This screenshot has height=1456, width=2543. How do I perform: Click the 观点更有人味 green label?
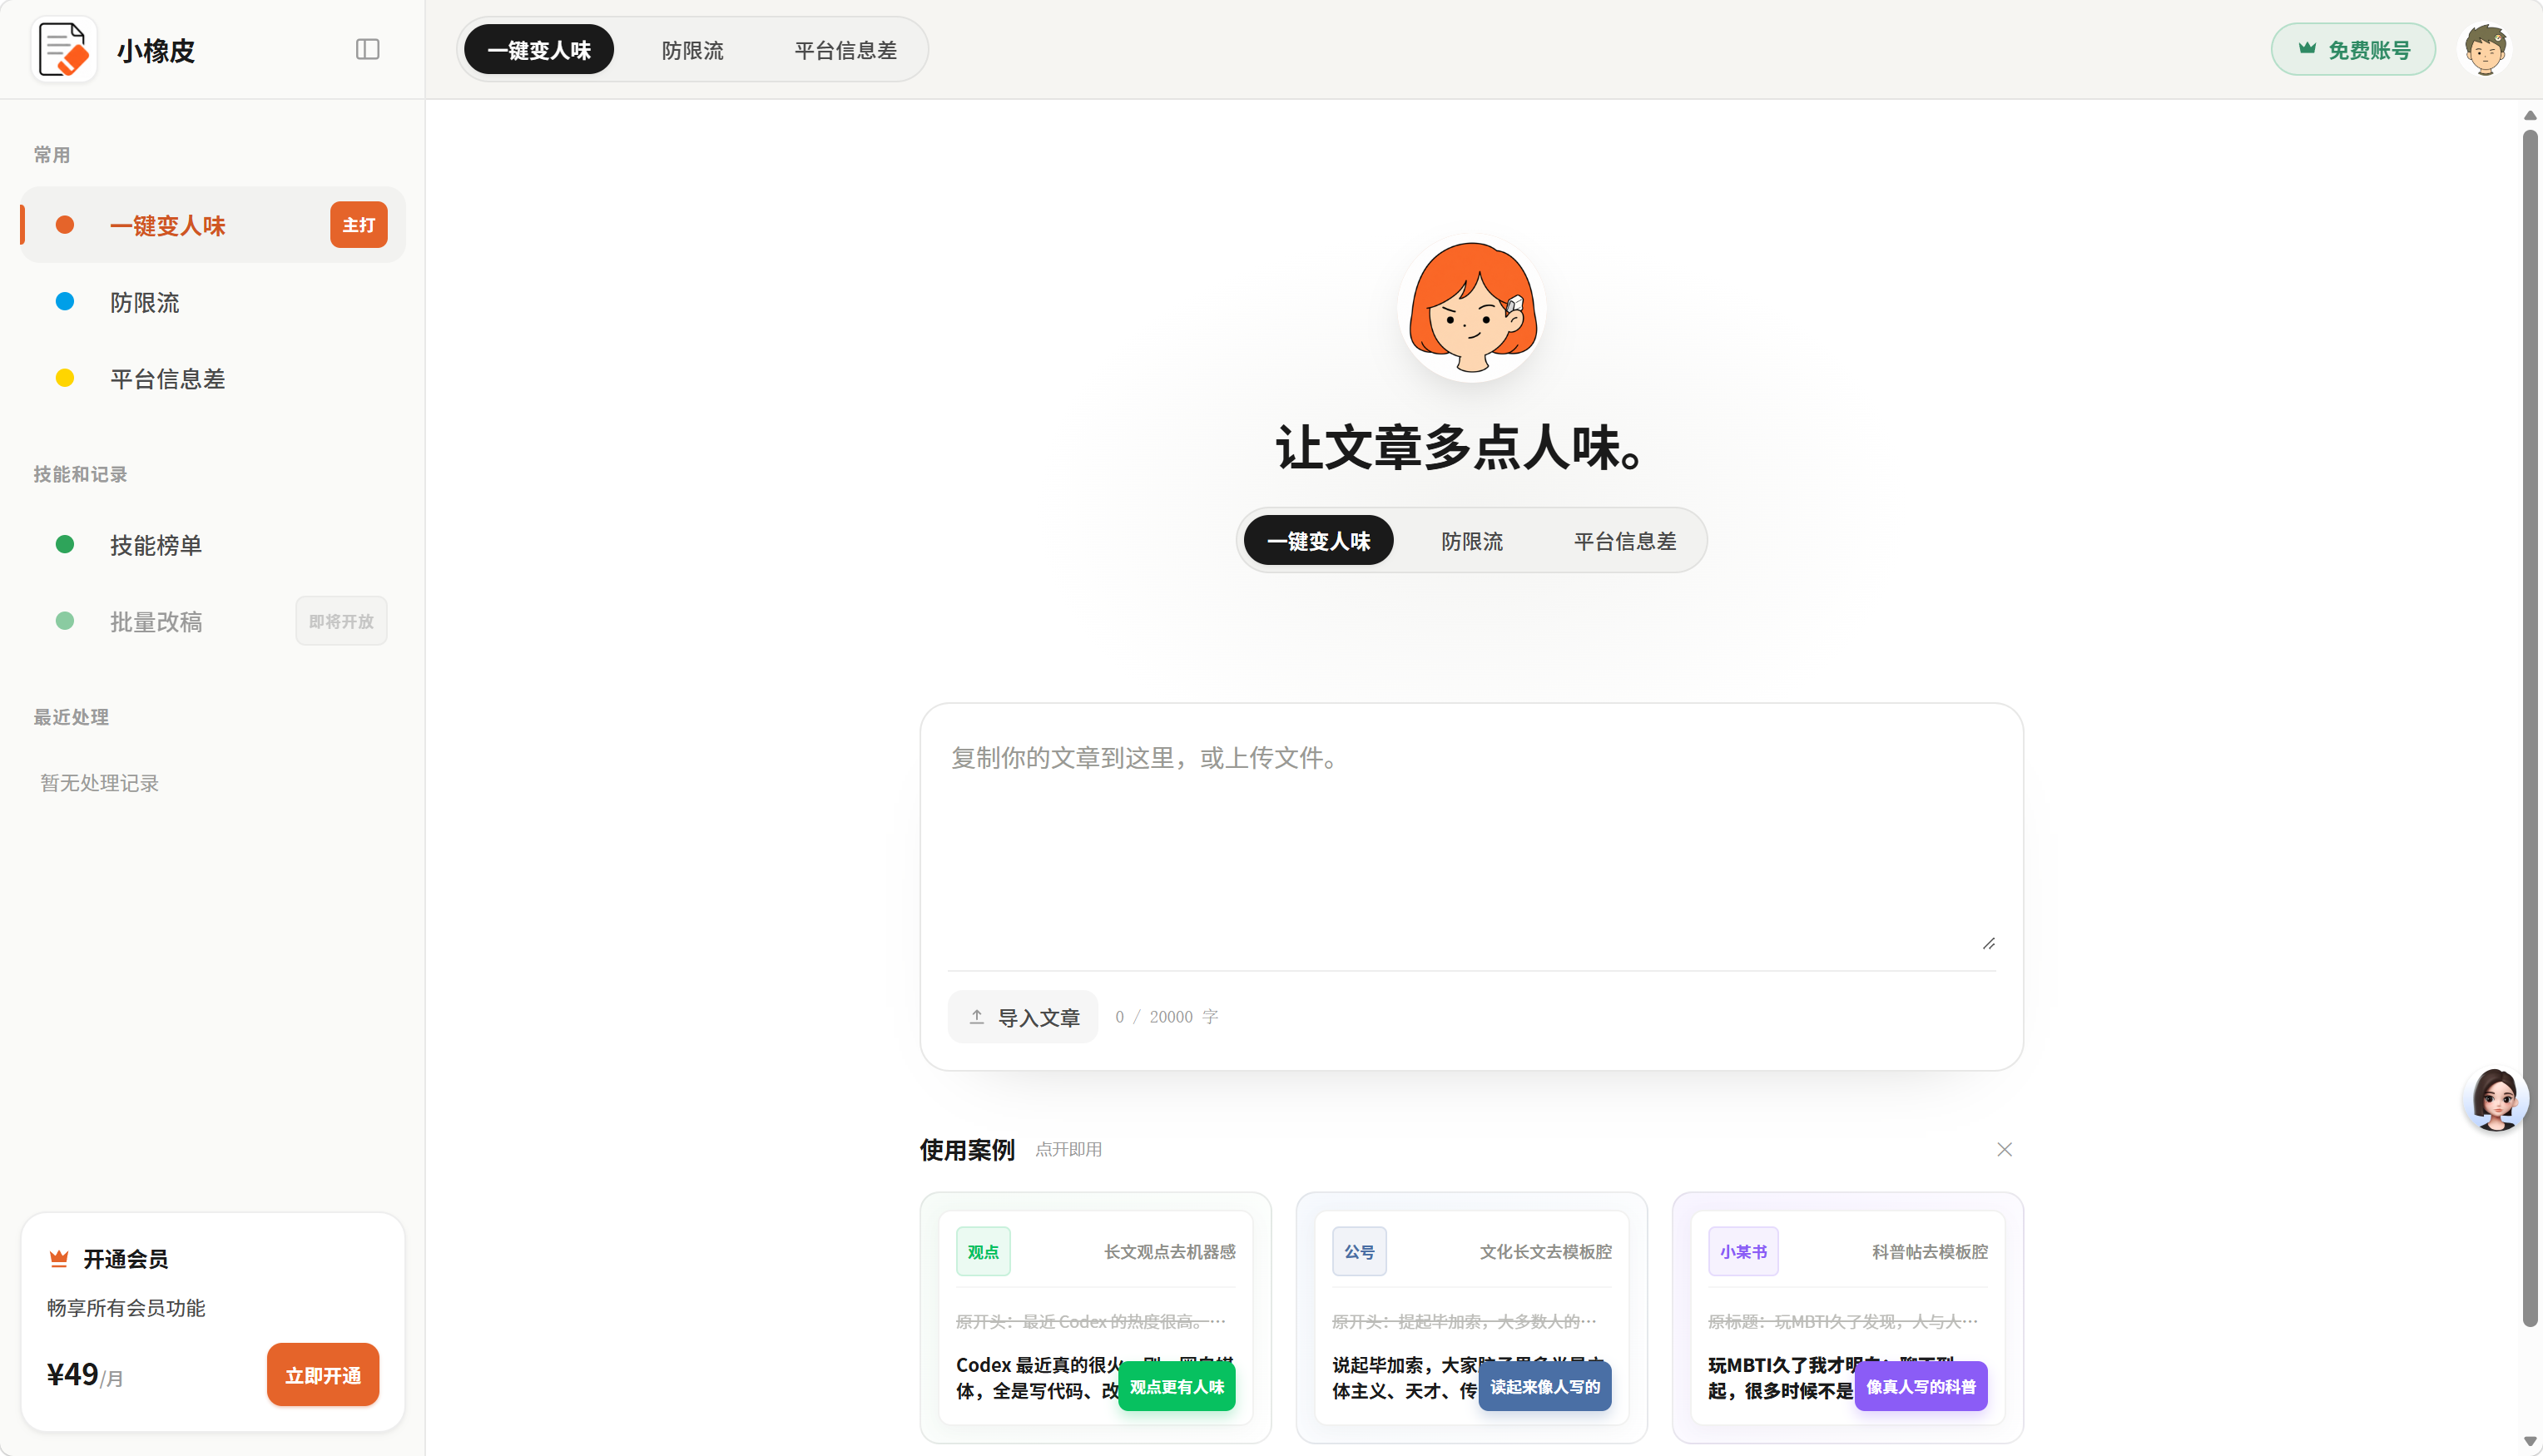point(1176,1387)
